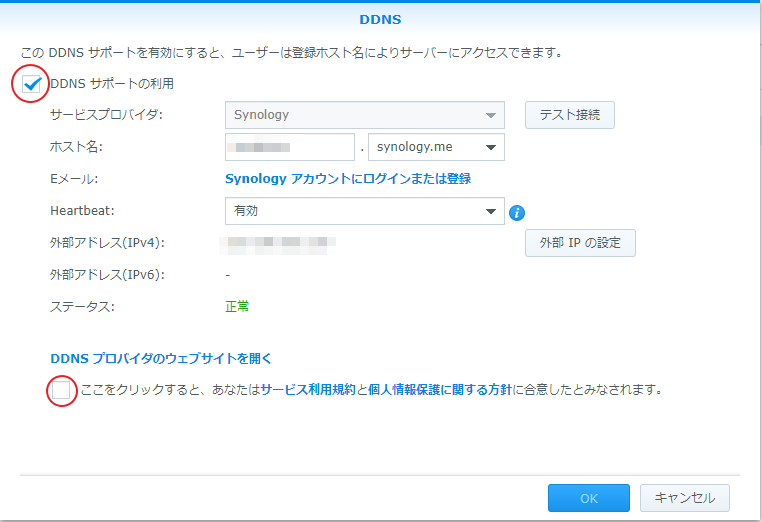Open the 個人情報保護に関する方針 link
Viewport: 762px width, 522px height.
pyautogui.click(x=440, y=390)
